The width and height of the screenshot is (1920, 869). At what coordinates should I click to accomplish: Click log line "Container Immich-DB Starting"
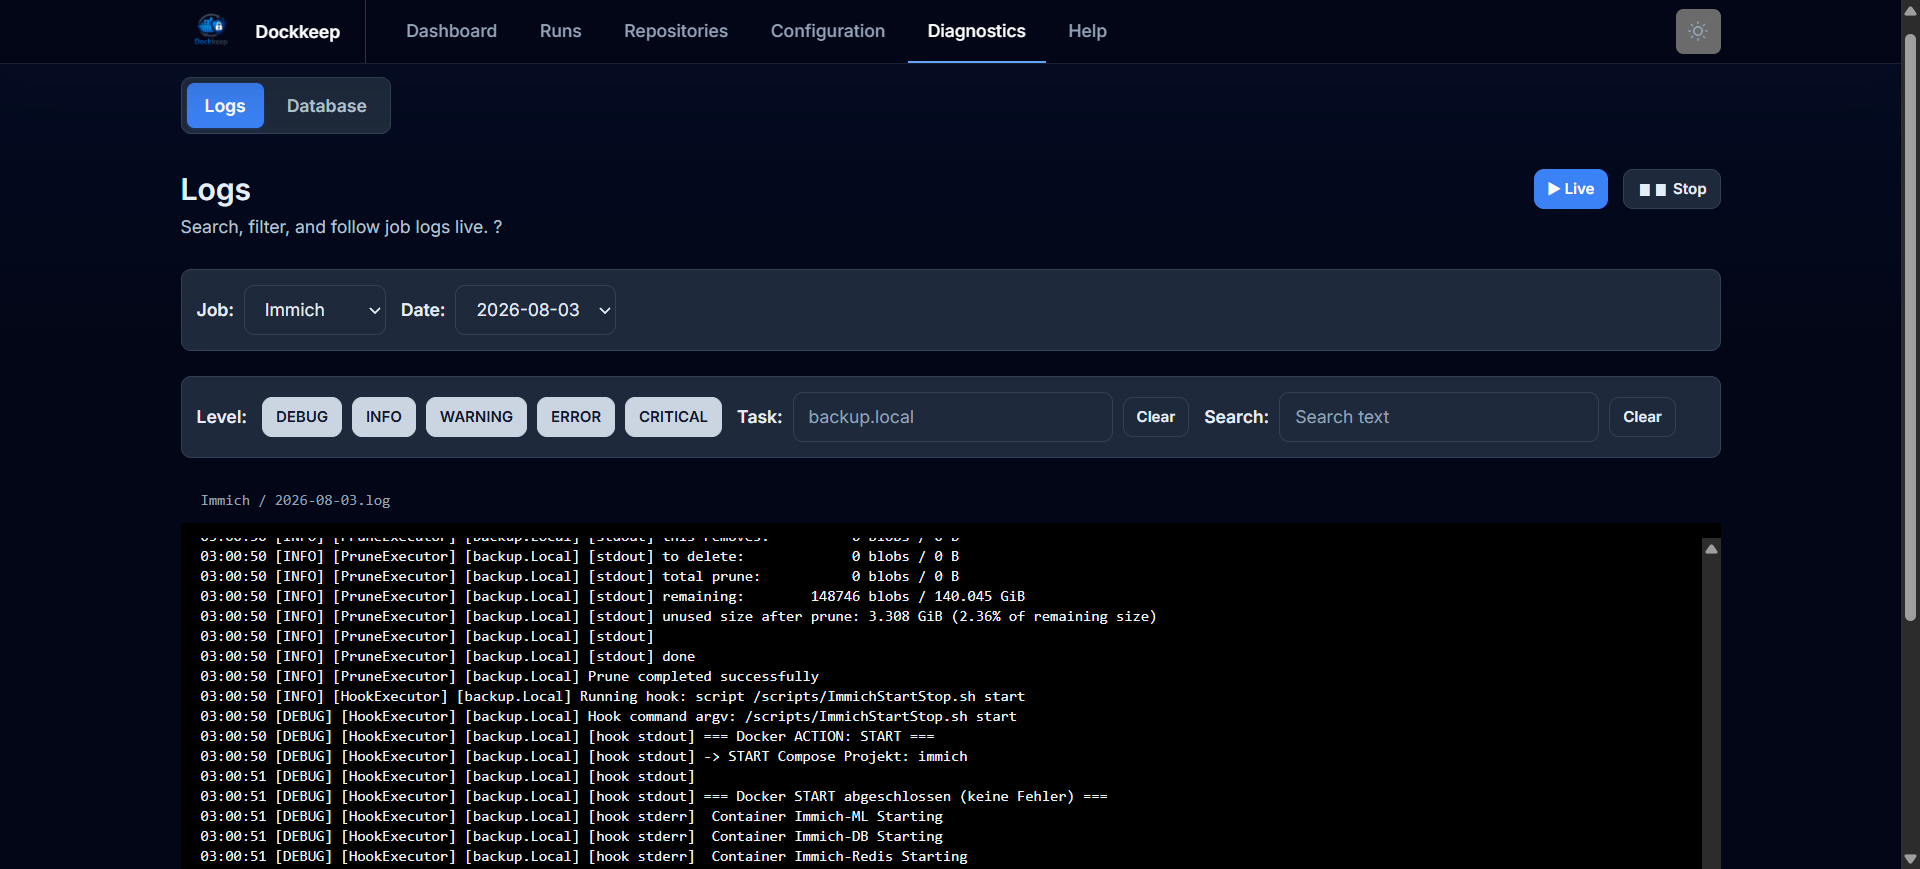tap(571, 836)
